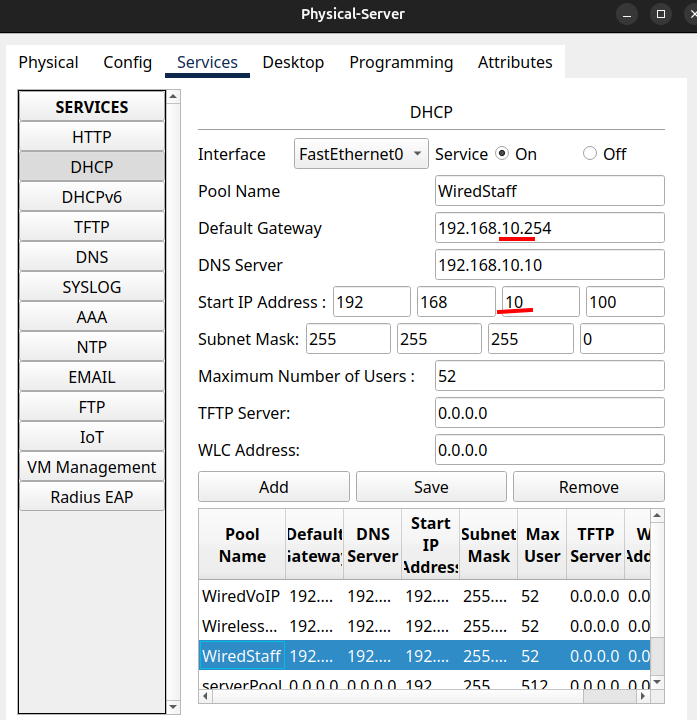
Task: Click Start IP second octet field 168
Action: coord(456,302)
